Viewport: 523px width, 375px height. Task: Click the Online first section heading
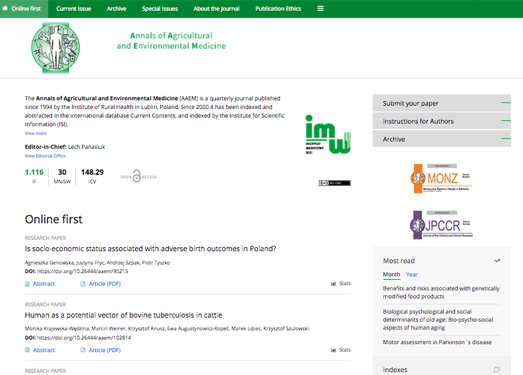click(53, 219)
